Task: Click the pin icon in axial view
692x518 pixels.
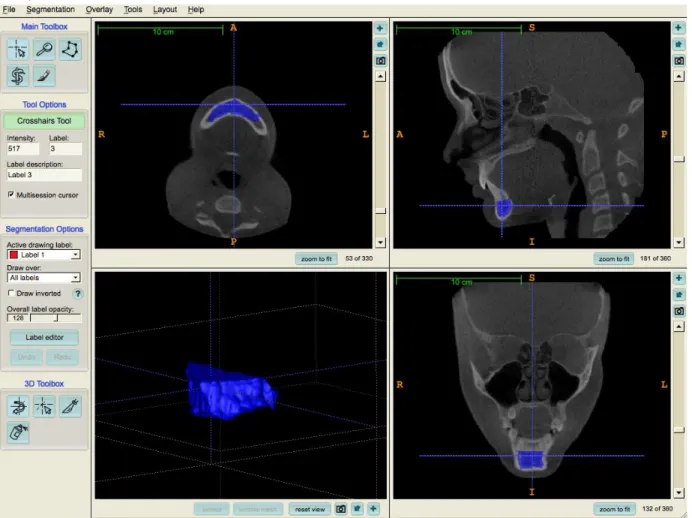Action: pos(380,44)
